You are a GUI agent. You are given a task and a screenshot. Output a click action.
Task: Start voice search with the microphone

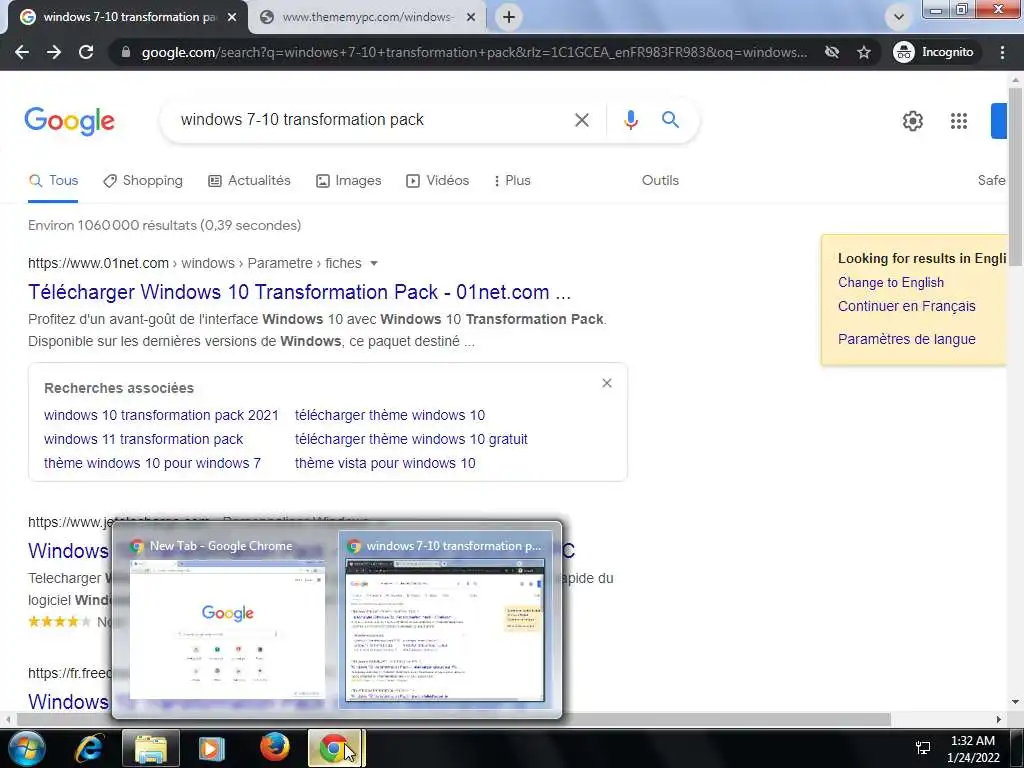click(x=630, y=120)
